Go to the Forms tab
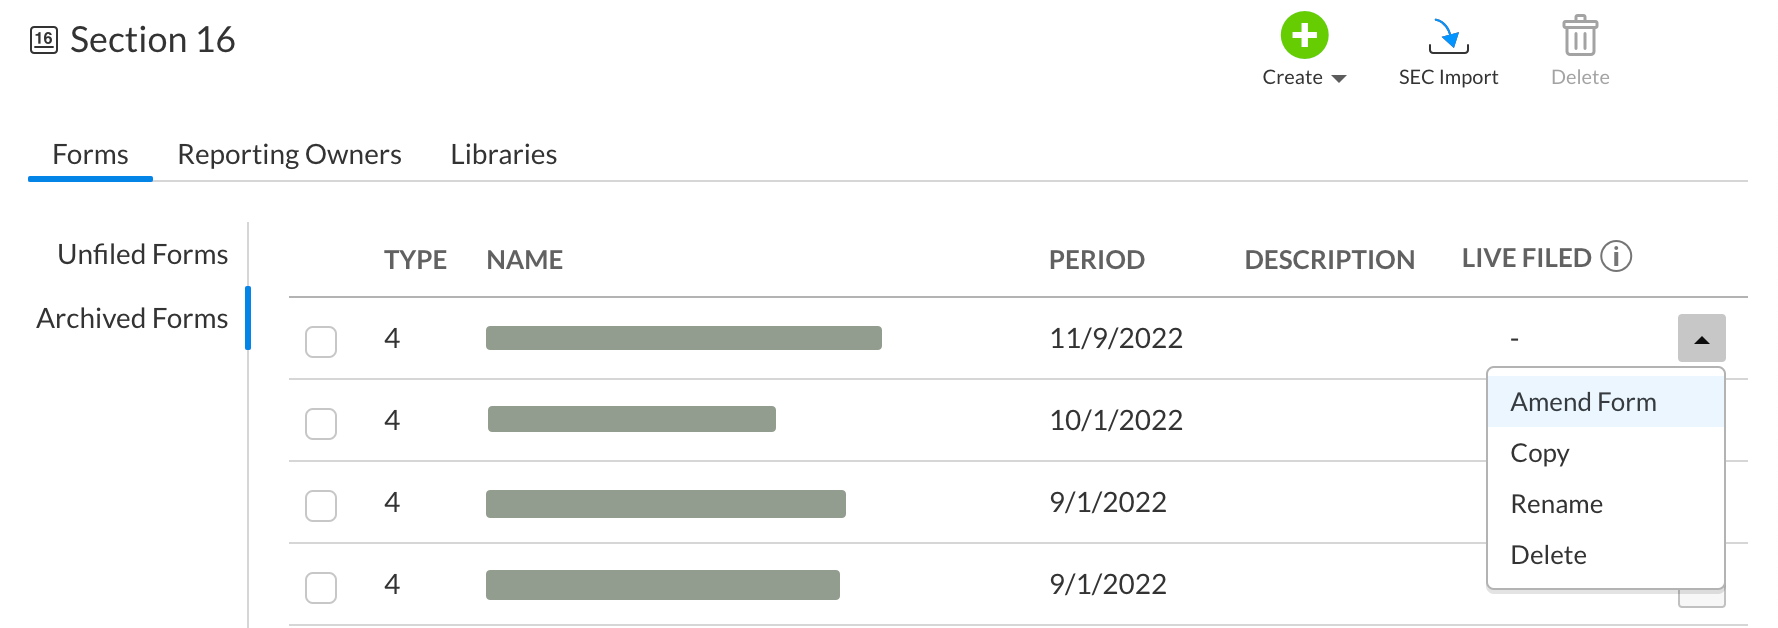This screenshot has width=1778, height=628. [x=90, y=155]
